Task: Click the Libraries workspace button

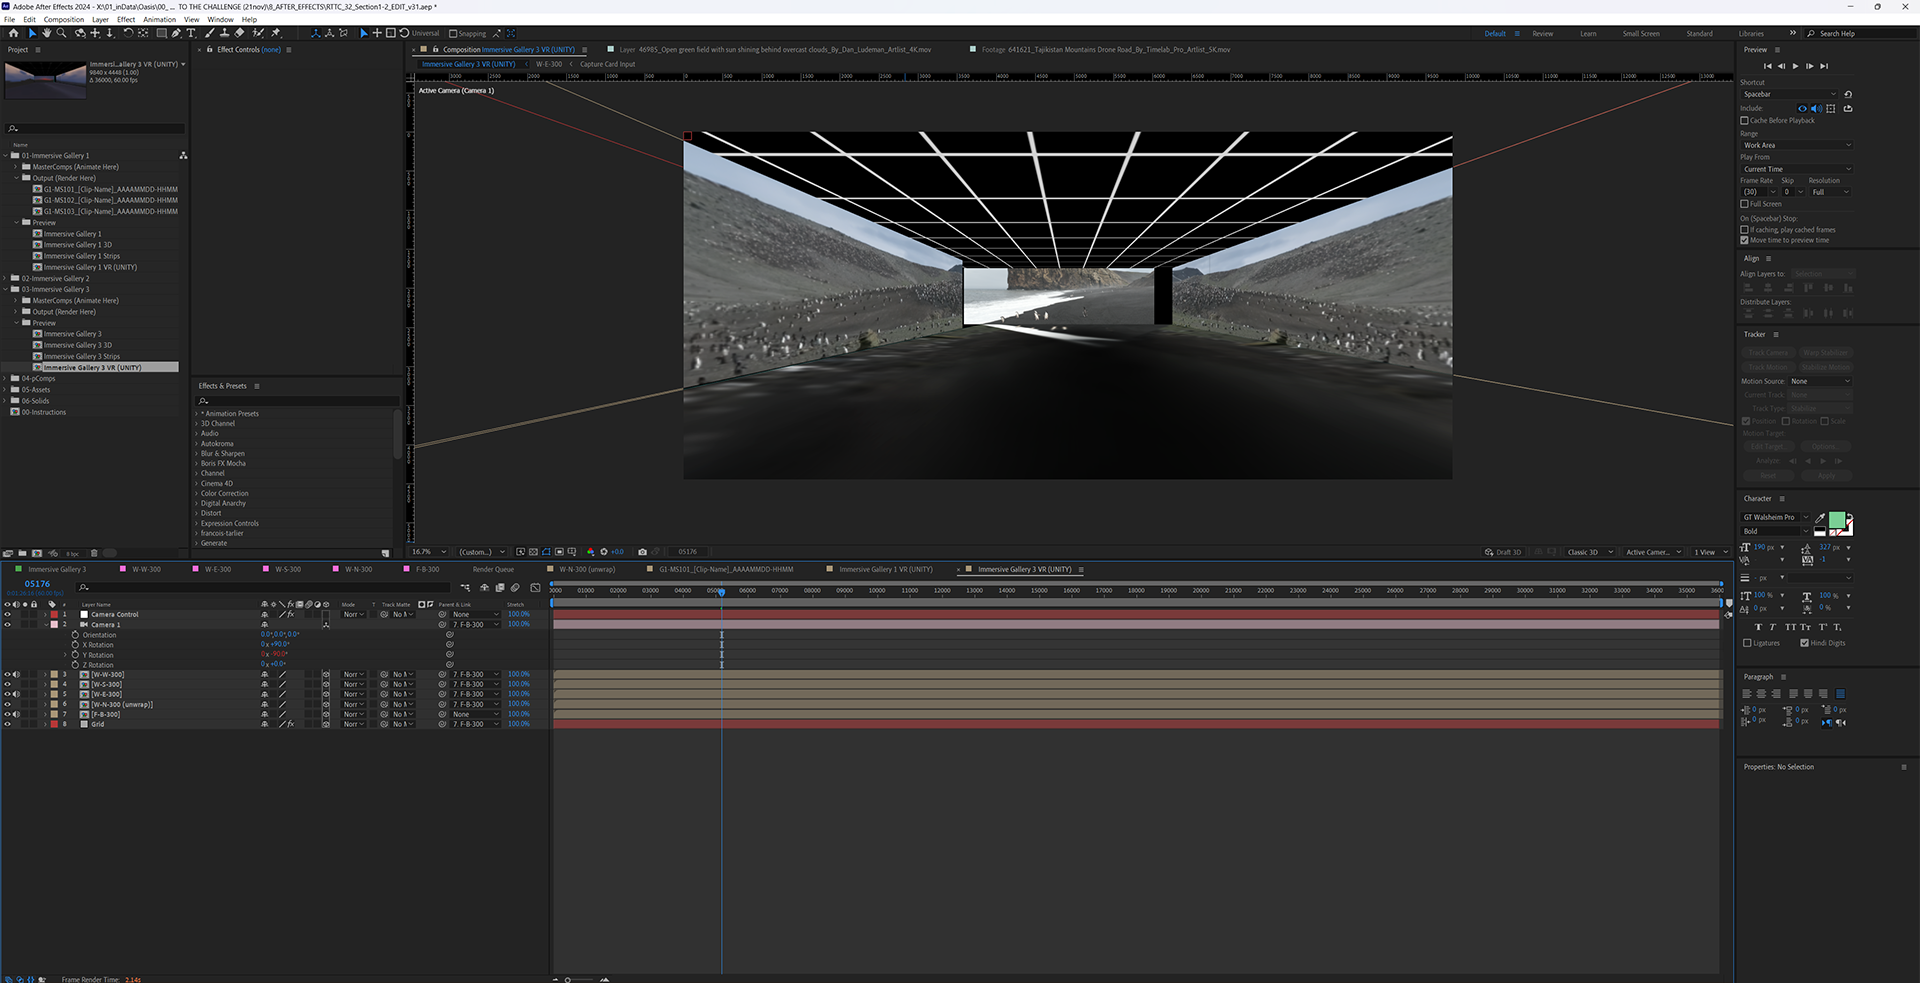Action: pyautogui.click(x=1751, y=34)
